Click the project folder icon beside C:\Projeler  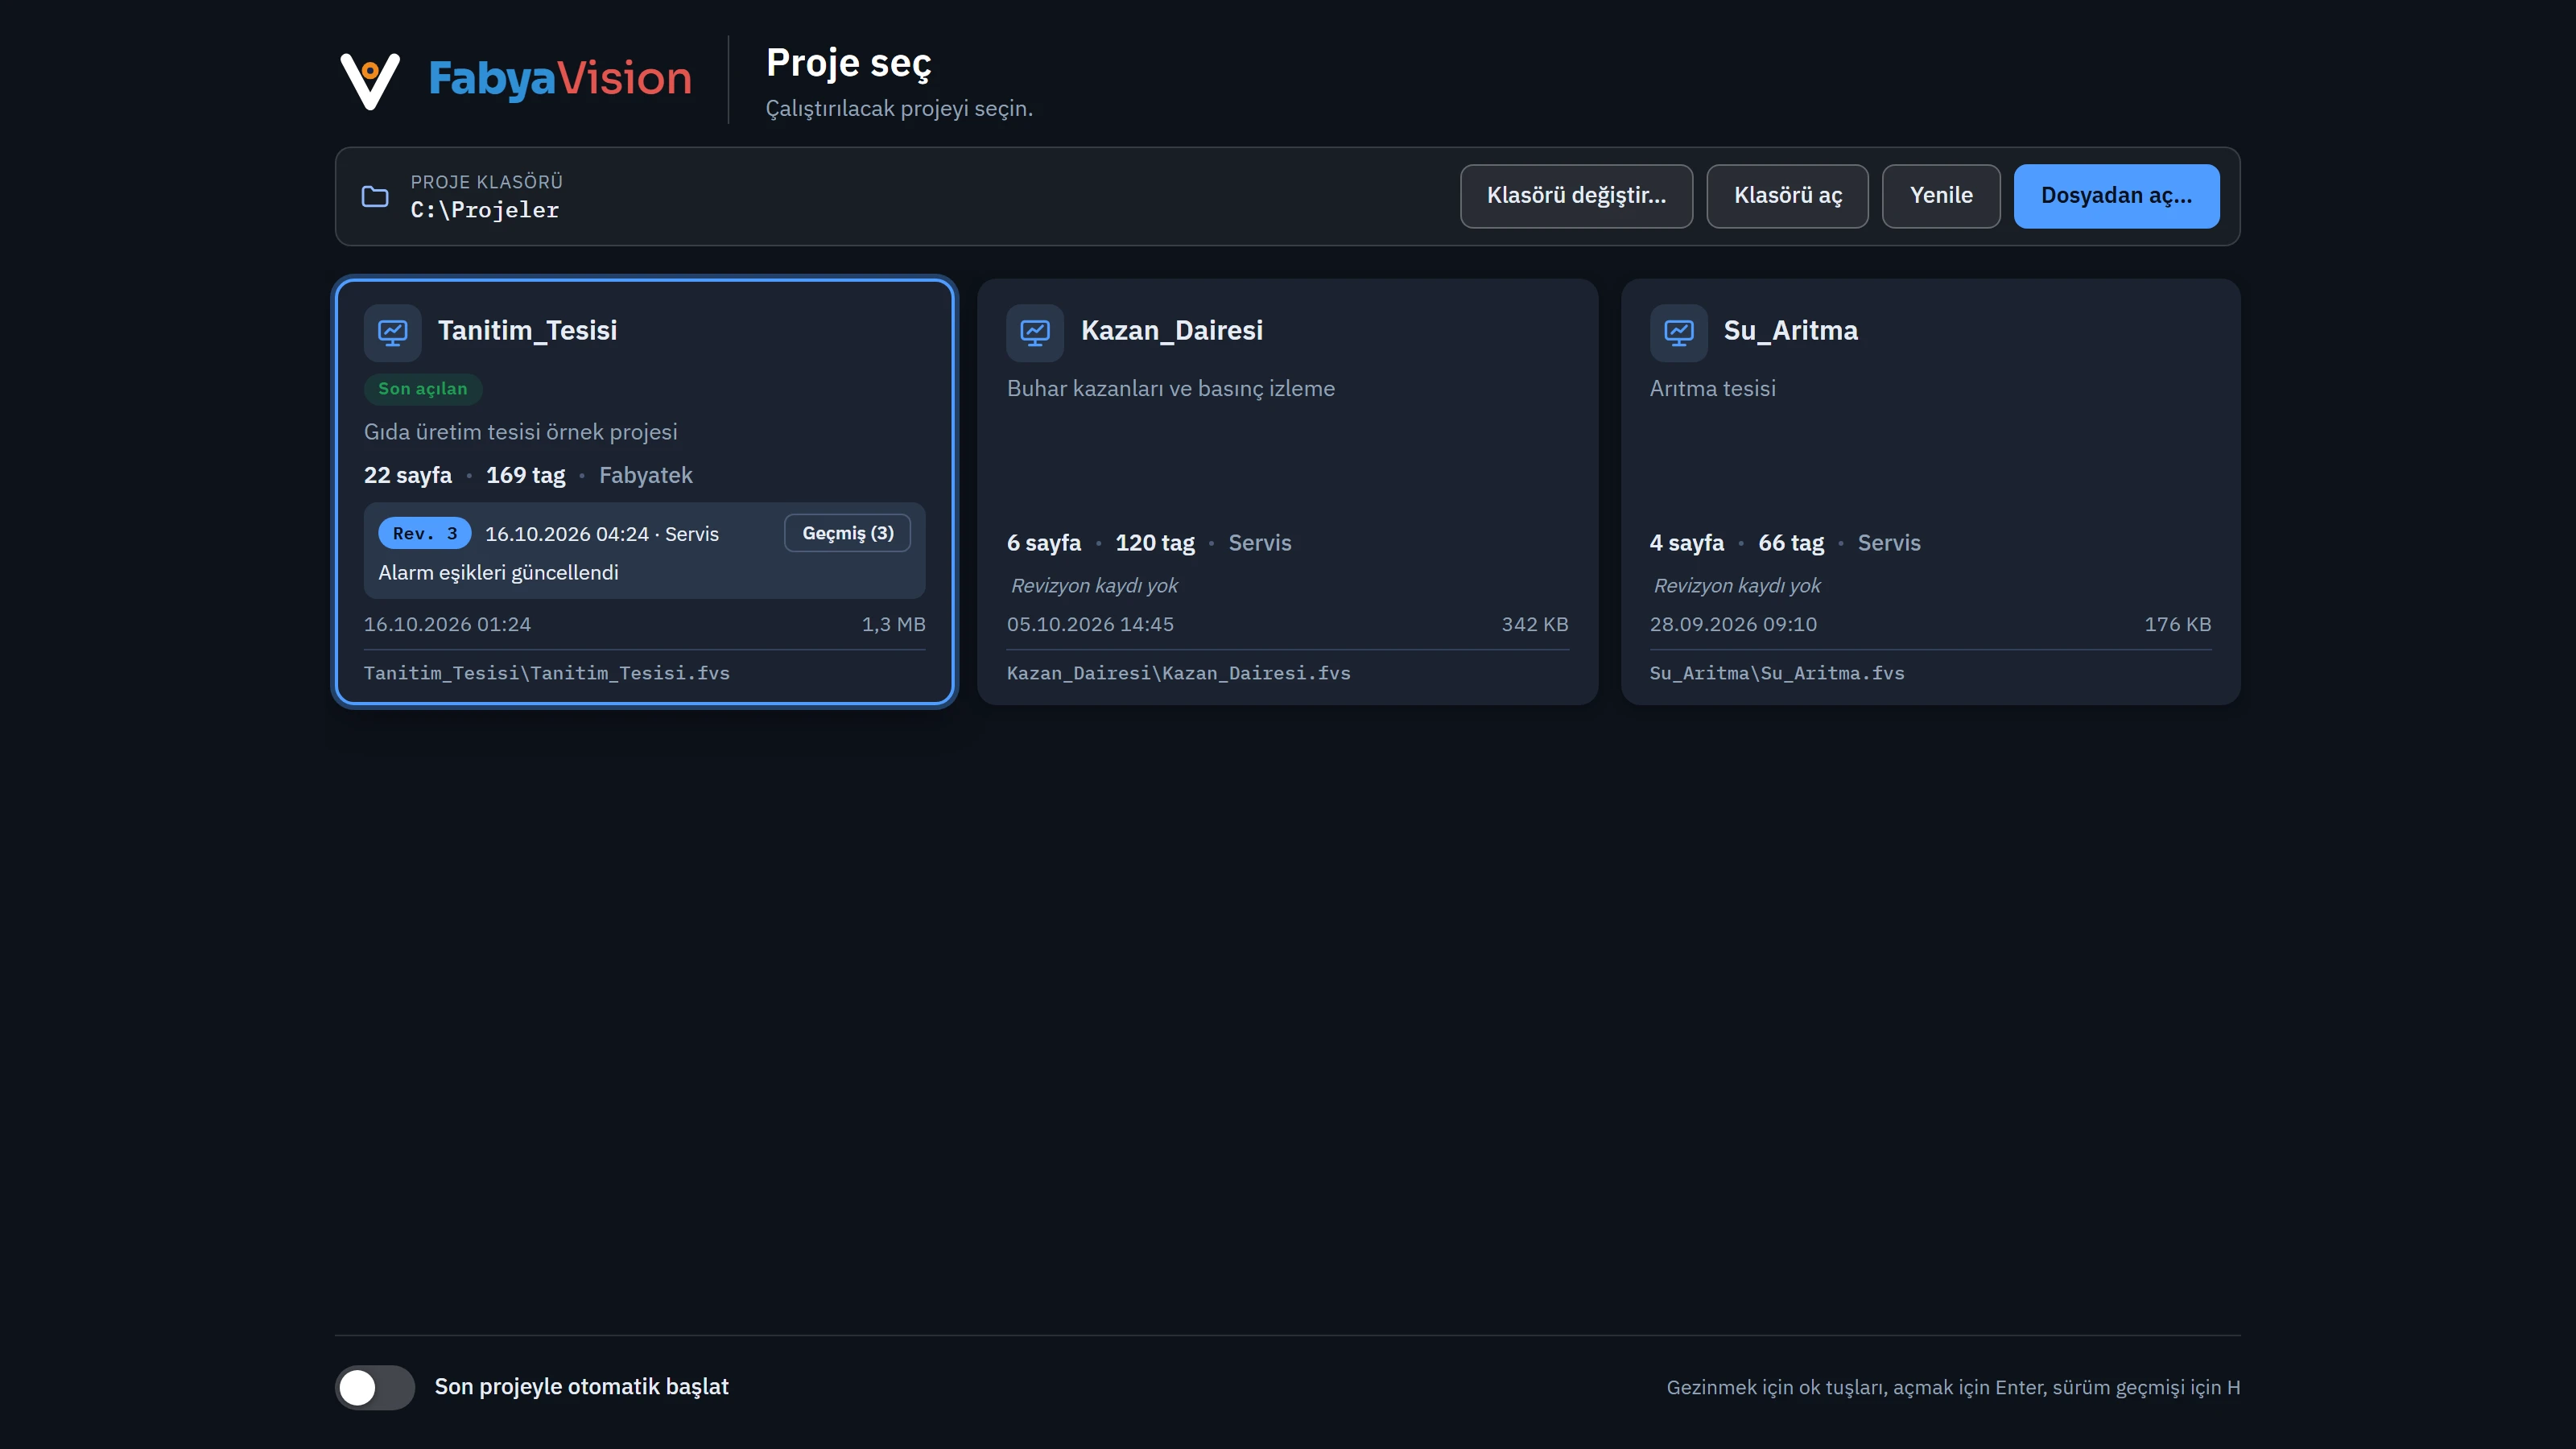(x=375, y=196)
